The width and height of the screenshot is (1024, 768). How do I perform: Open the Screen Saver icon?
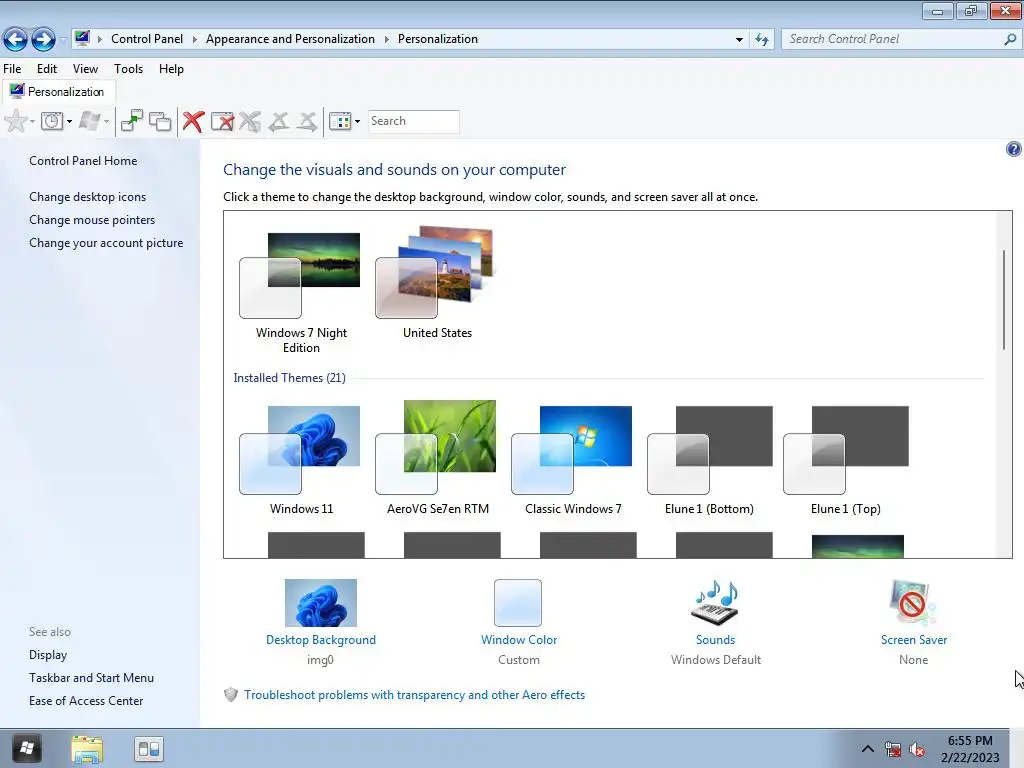click(x=913, y=602)
